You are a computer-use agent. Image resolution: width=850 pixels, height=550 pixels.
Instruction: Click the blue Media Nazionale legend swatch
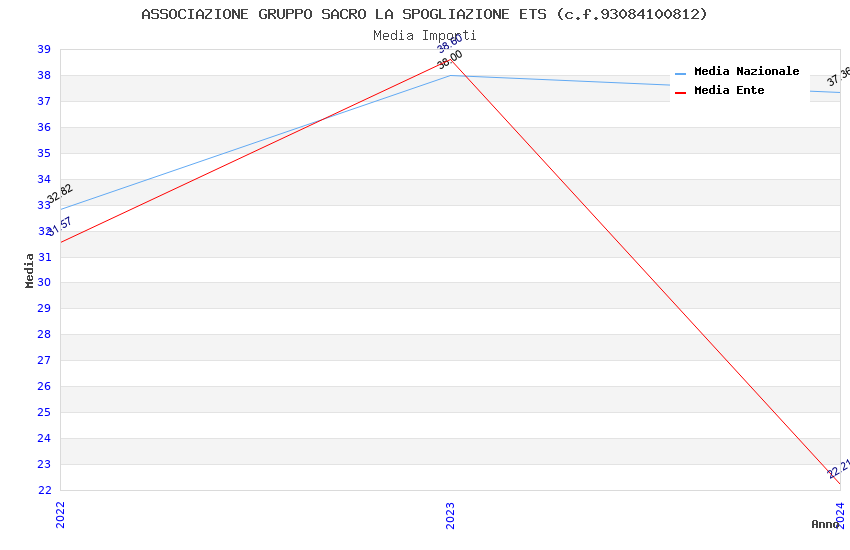(680, 74)
